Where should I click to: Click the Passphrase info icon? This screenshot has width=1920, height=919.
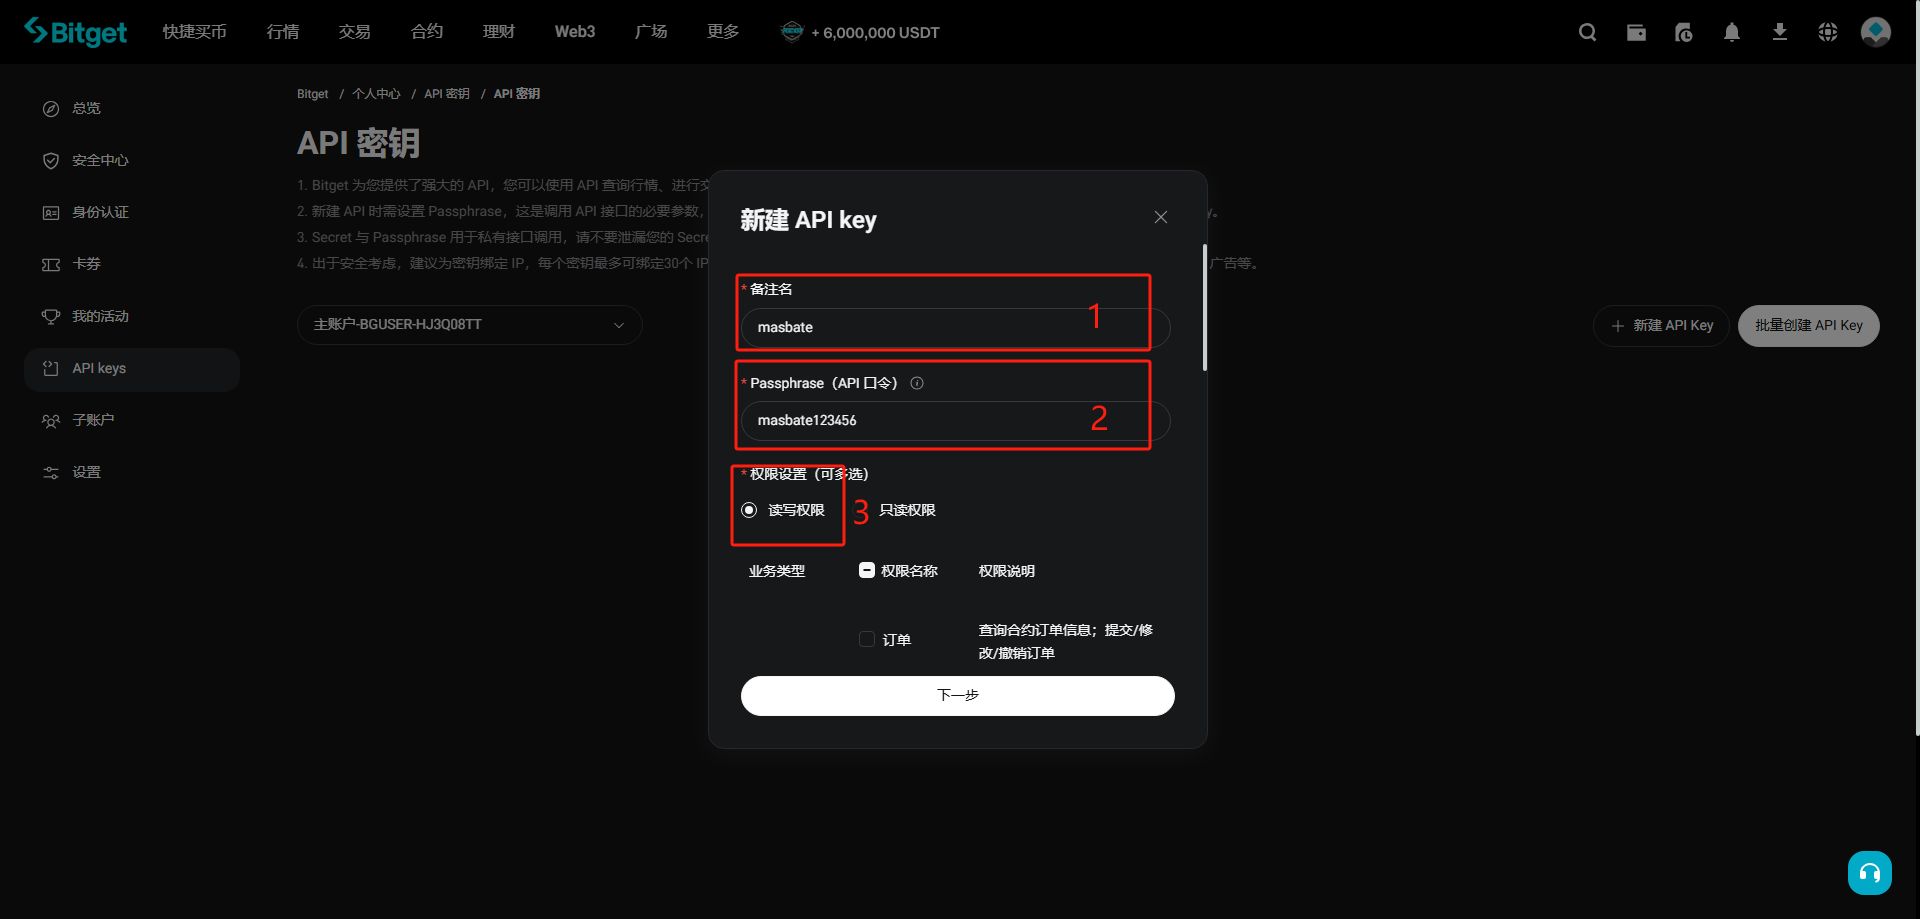tap(917, 383)
